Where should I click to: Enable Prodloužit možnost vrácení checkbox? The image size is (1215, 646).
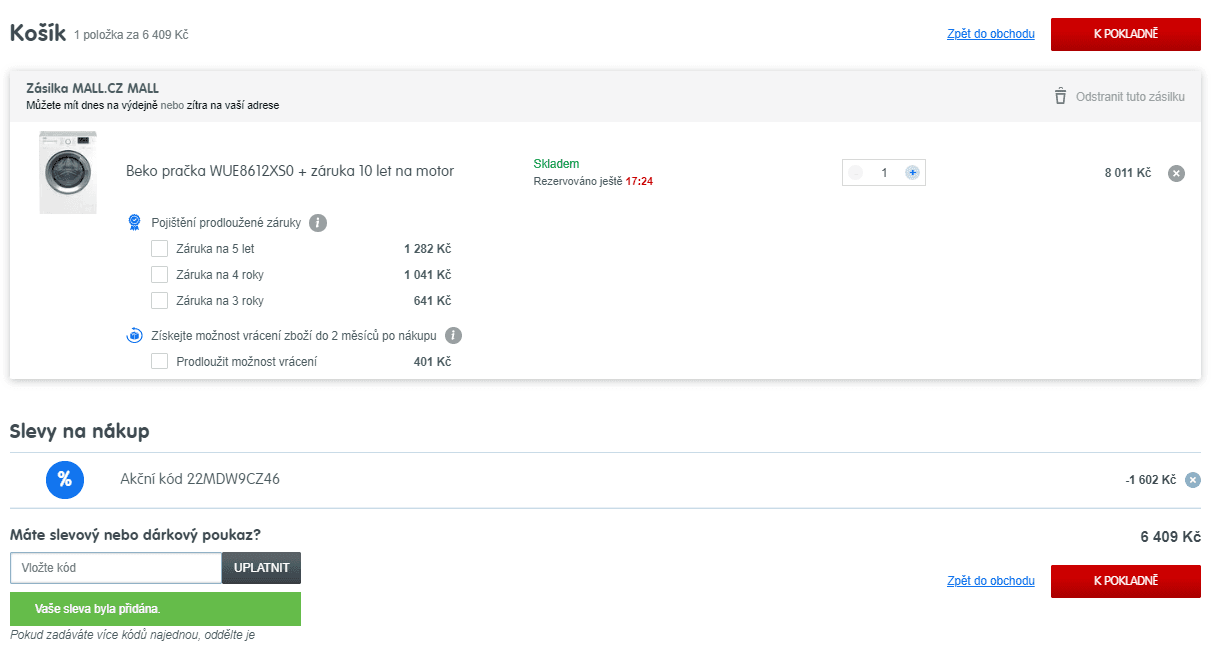[x=159, y=362]
